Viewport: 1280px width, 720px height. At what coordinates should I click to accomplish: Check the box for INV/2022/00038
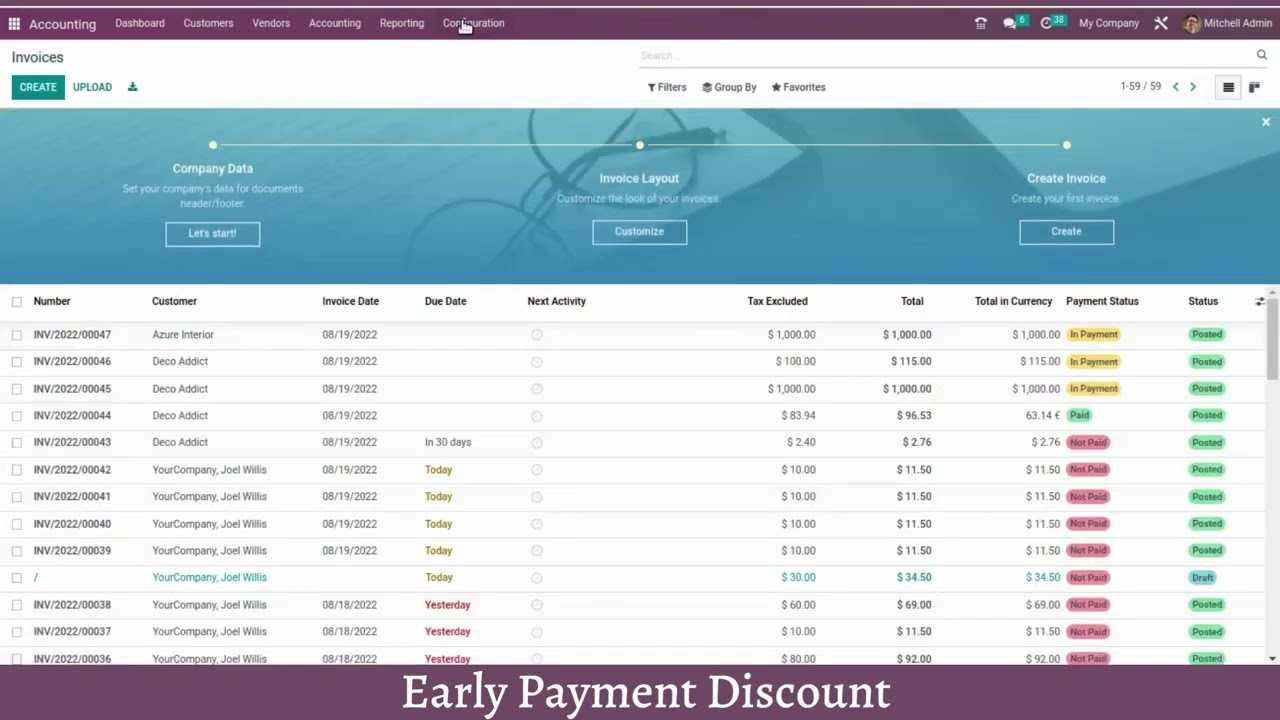click(17, 605)
